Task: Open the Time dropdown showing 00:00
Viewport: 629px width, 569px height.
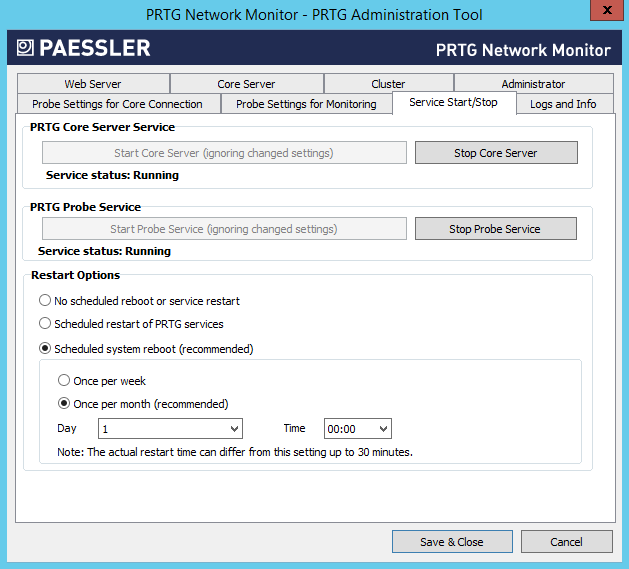Action: coord(357,429)
